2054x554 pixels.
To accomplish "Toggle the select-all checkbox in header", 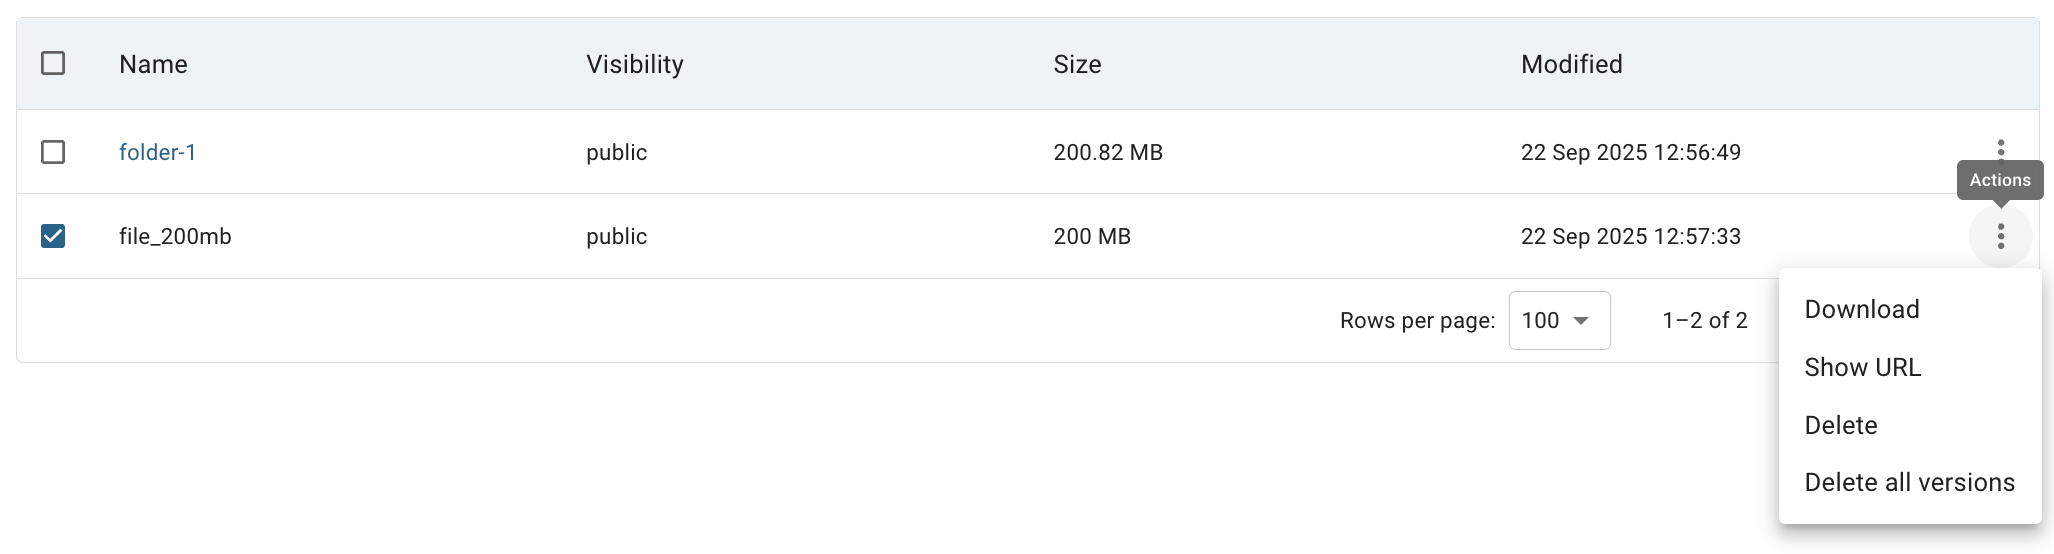I will pos(53,64).
